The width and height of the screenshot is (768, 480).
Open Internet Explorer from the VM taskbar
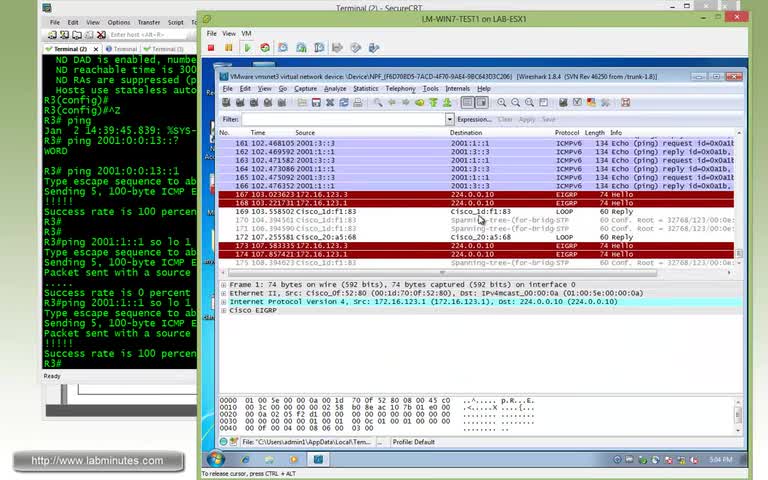(245, 459)
